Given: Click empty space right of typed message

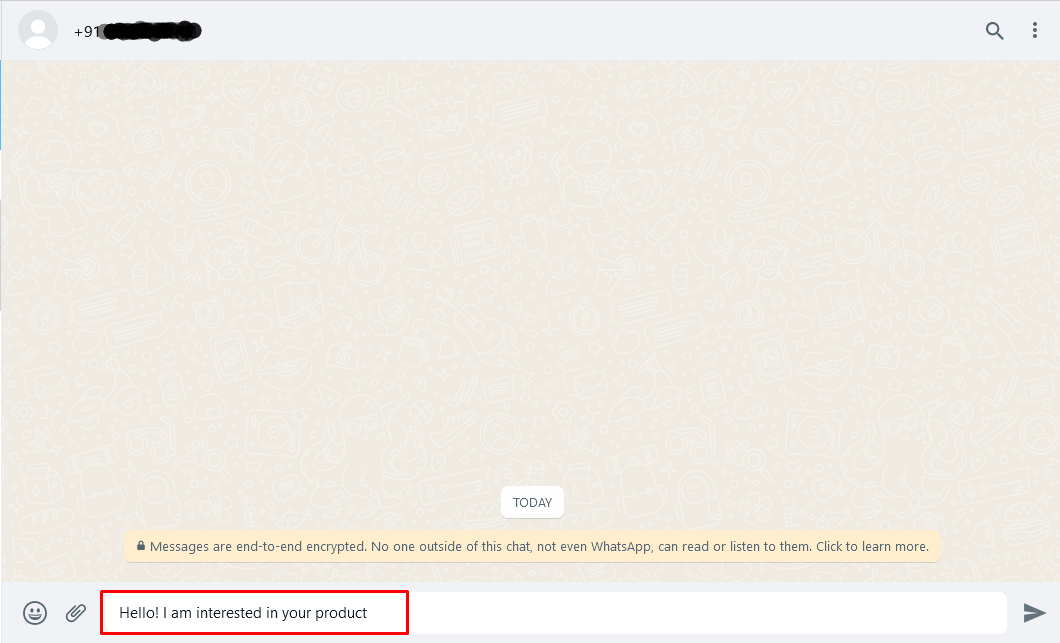Looking at the screenshot, I should (700, 613).
